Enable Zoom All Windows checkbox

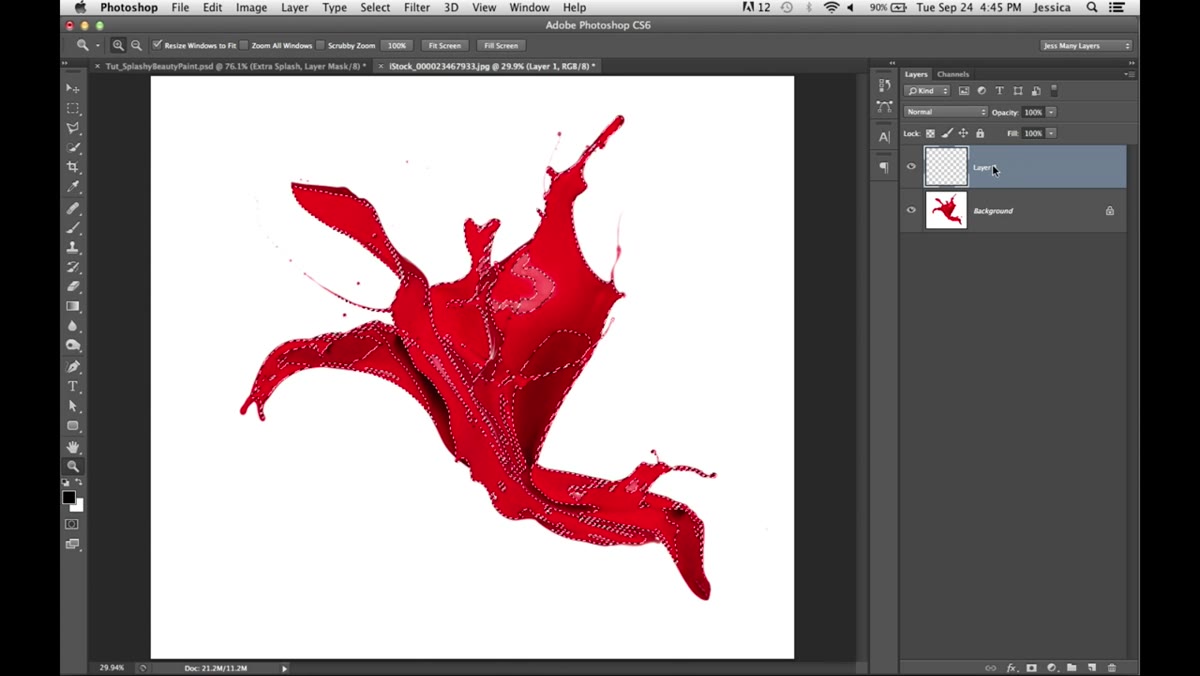tap(244, 45)
